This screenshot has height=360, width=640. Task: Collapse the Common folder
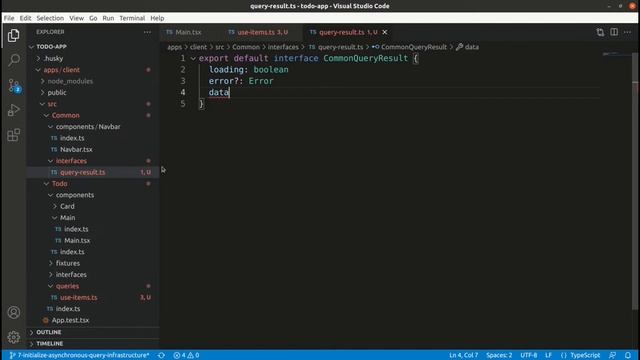[x=65, y=116]
